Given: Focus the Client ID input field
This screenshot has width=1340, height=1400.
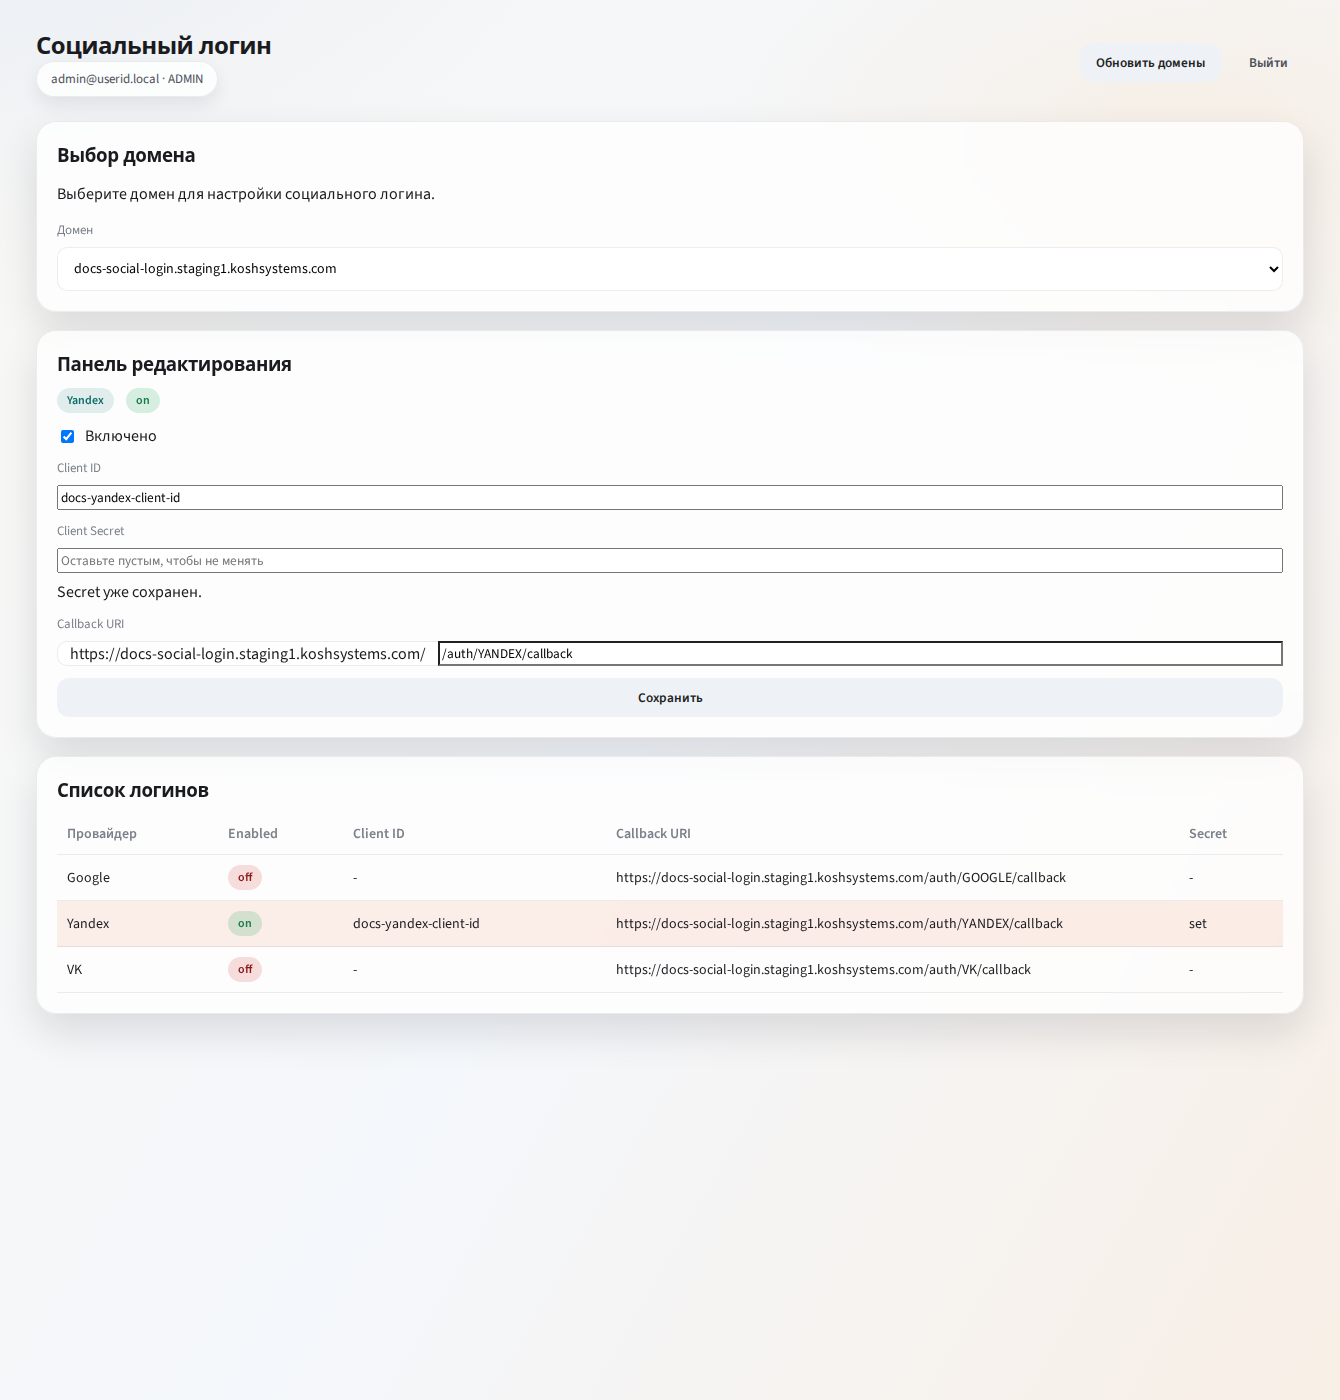Looking at the screenshot, I should pos(669,498).
